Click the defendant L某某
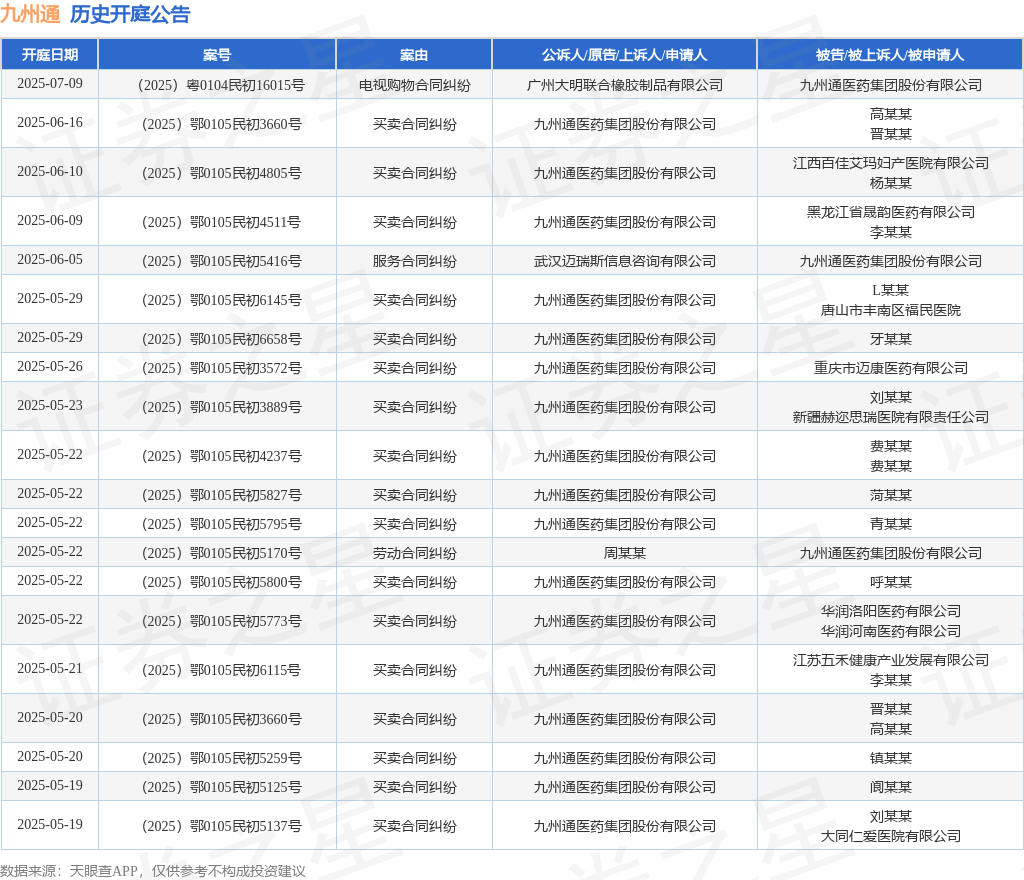This screenshot has height=880, width=1024. pyautogui.click(x=891, y=290)
